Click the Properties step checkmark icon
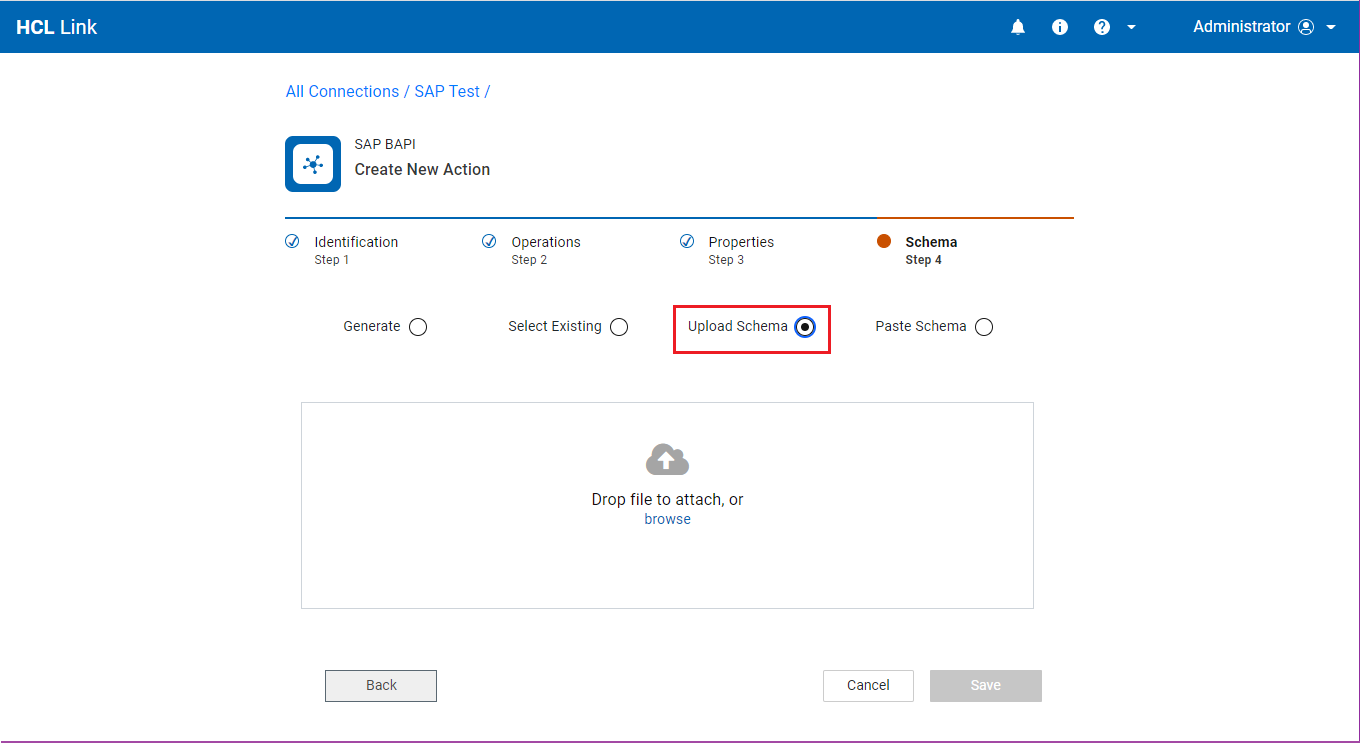The height and width of the screenshot is (743, 1360). click(x=687, y=241)
